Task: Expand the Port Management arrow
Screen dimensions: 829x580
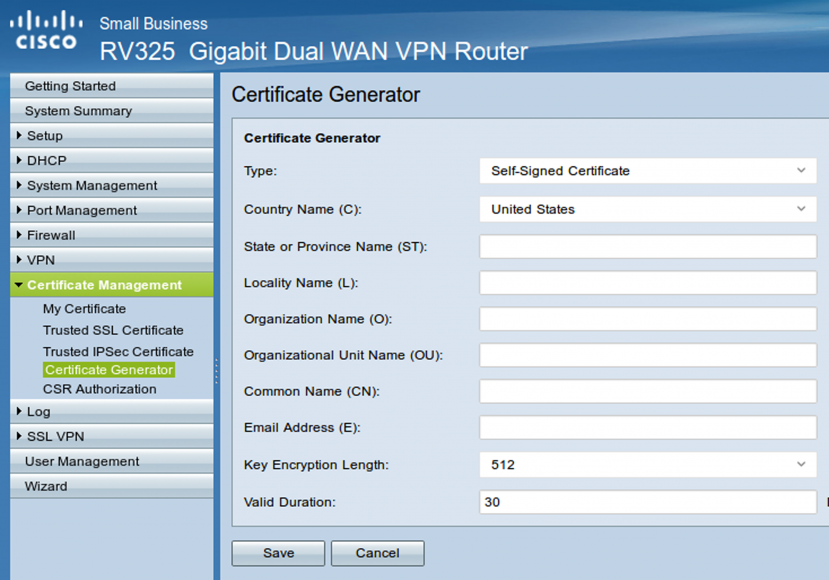Action: coord(19,210)
